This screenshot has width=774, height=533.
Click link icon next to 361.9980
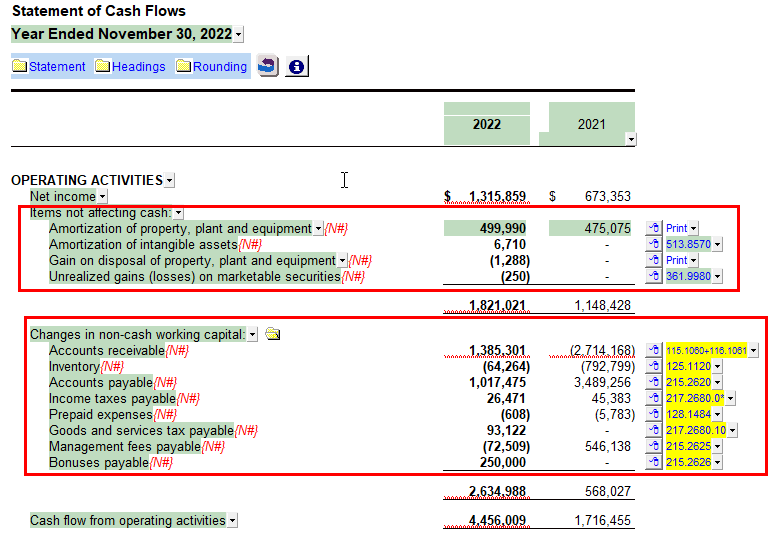point(654,276)
